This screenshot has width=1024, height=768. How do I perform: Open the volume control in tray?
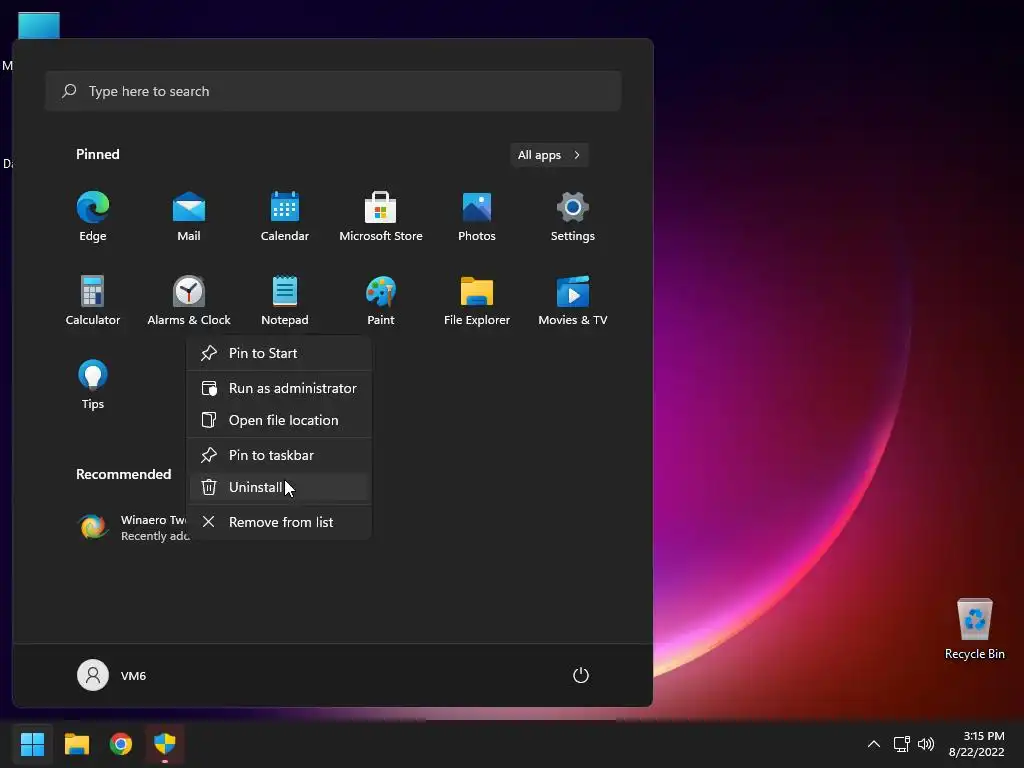pos(925,744)
